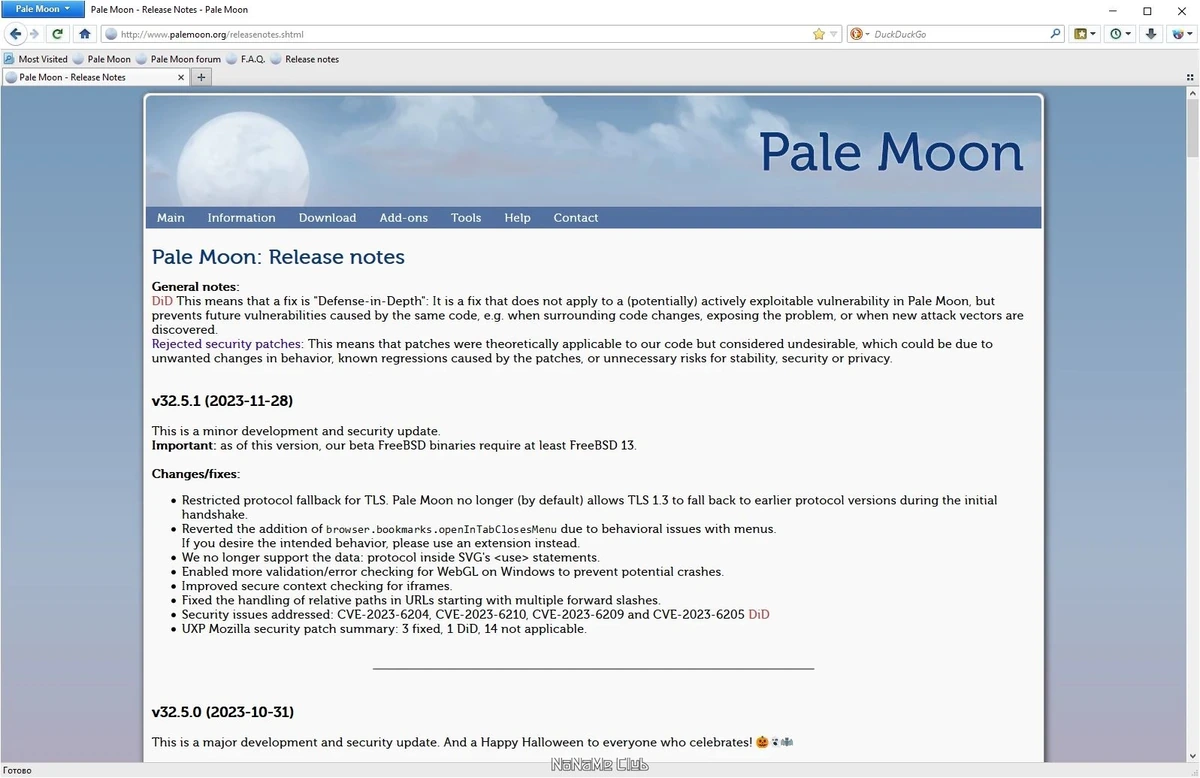Open the history clock dropdown button
Image resolution: width=1200 pixels, height=778 pixels.
tap(1121, 34)
